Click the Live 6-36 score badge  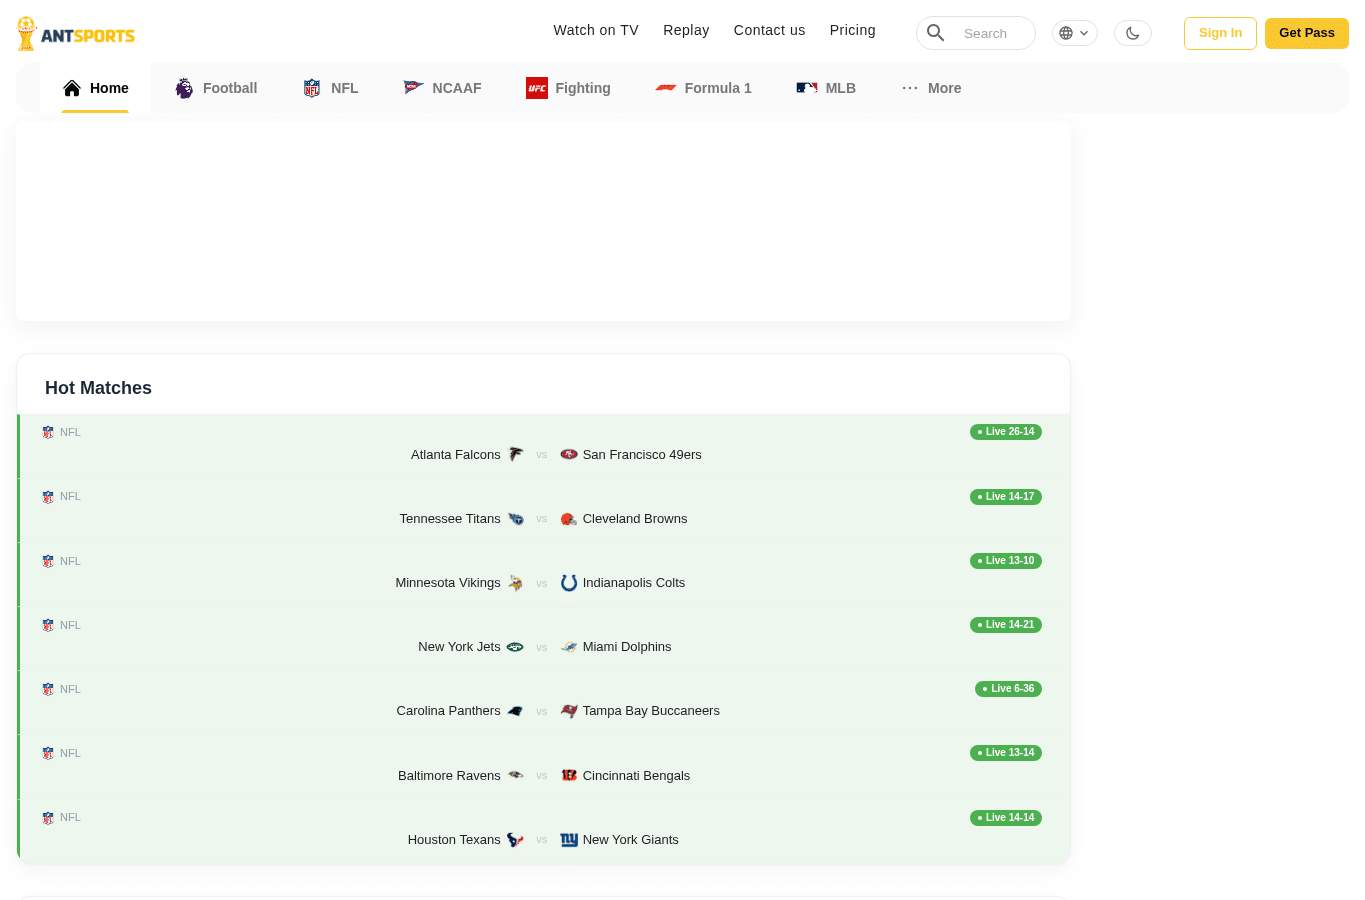[x=1008, y=688]
